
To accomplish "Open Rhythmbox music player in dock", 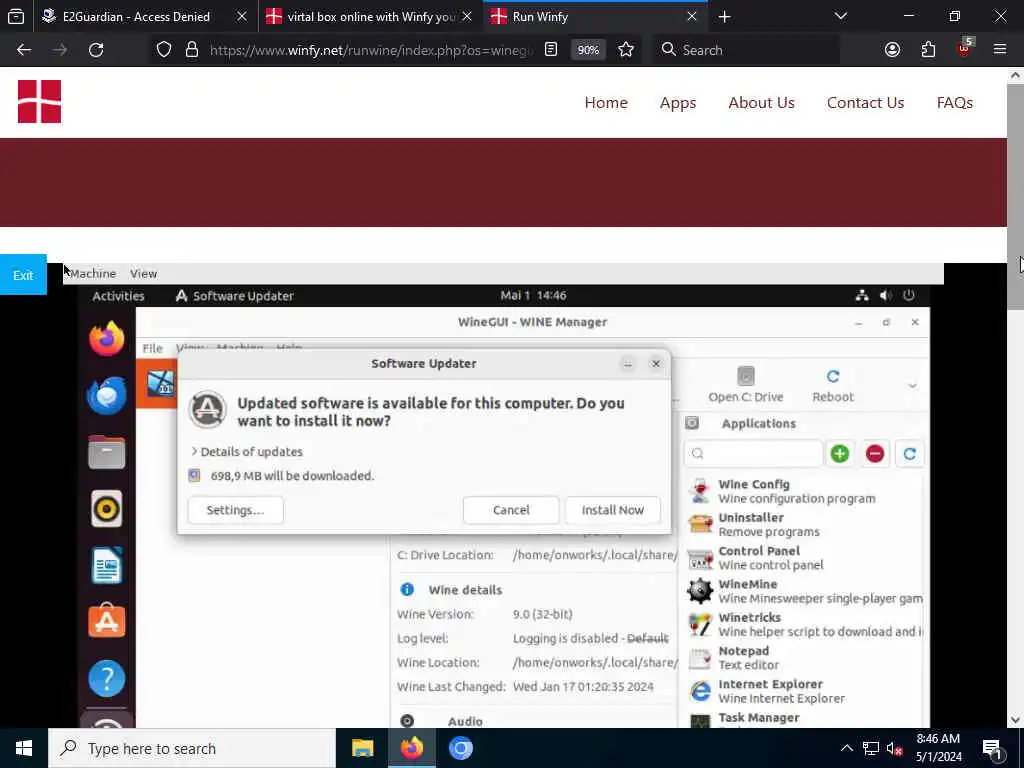I will click(106, 508).
